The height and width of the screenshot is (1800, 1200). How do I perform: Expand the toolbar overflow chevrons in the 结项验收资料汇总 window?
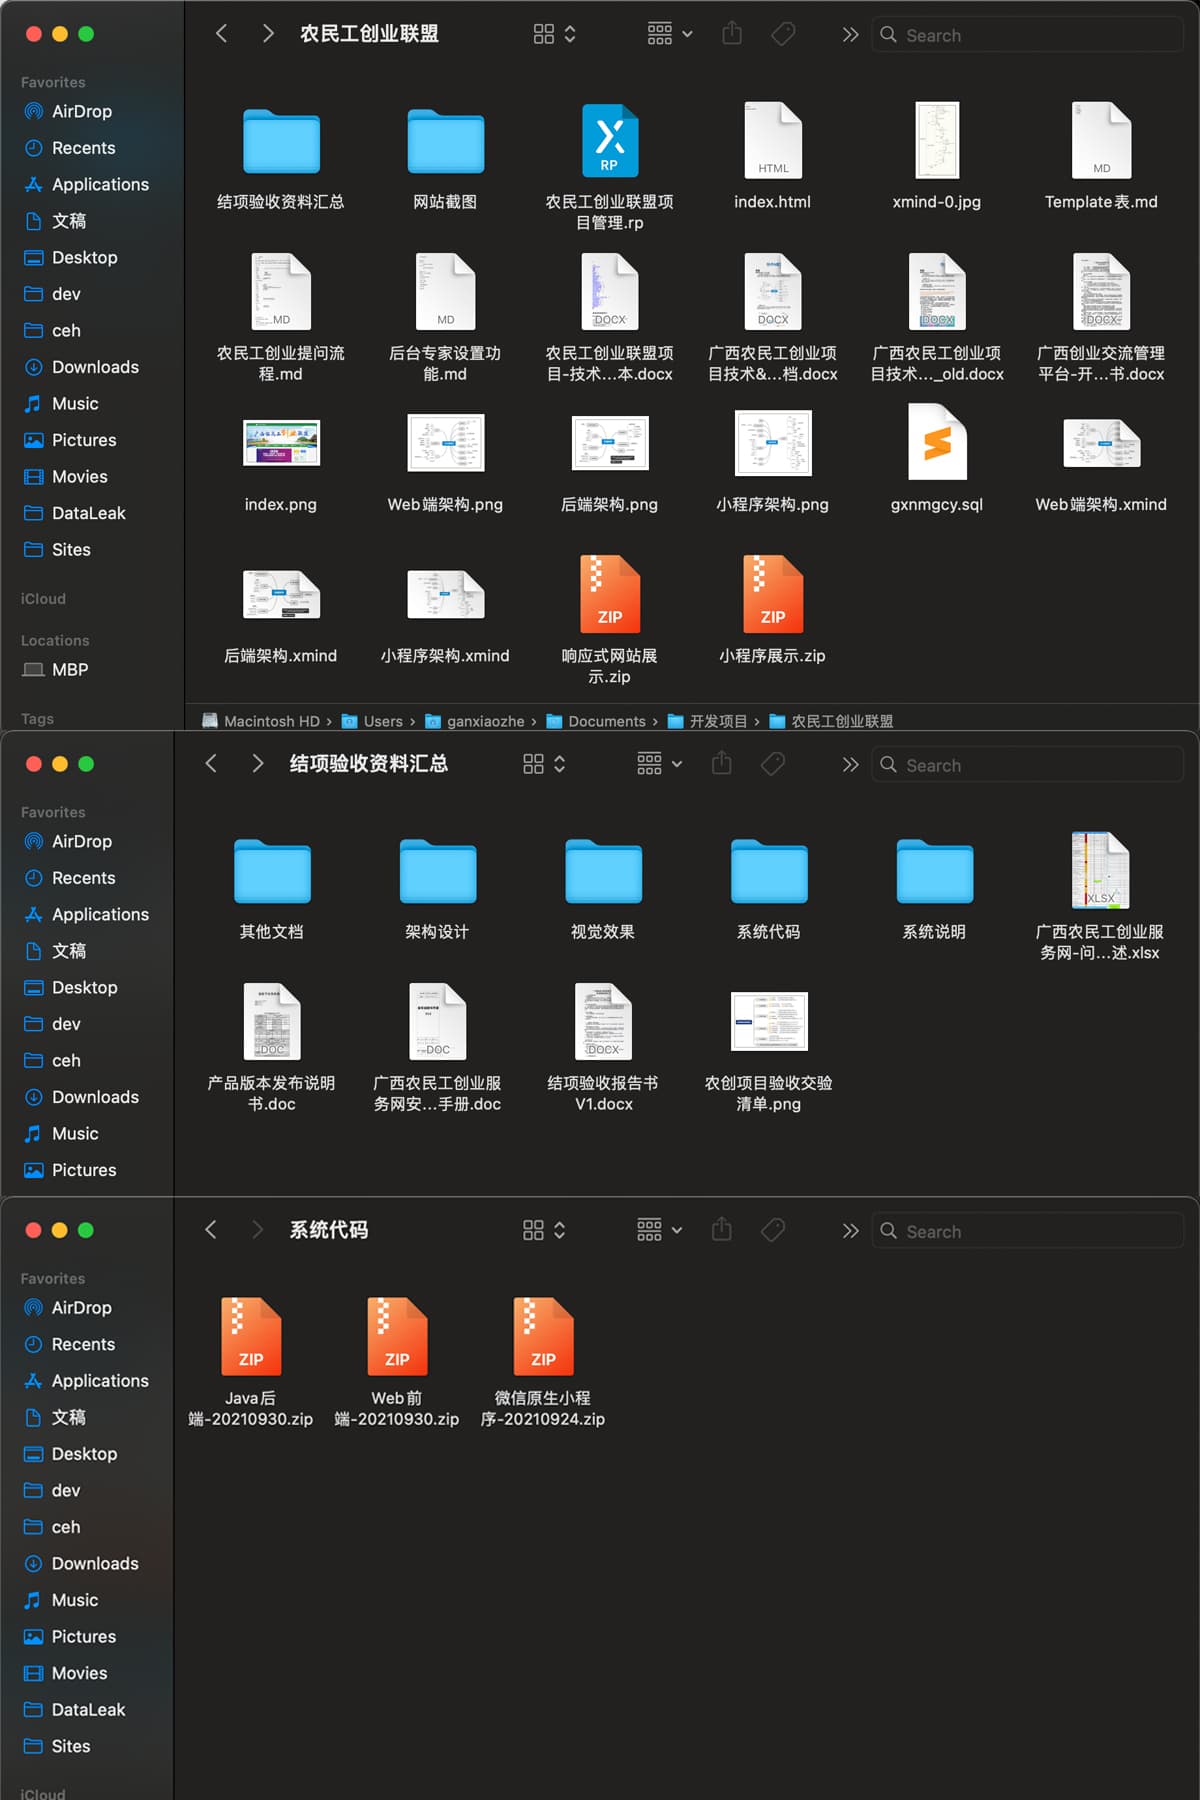click(850, 764)
